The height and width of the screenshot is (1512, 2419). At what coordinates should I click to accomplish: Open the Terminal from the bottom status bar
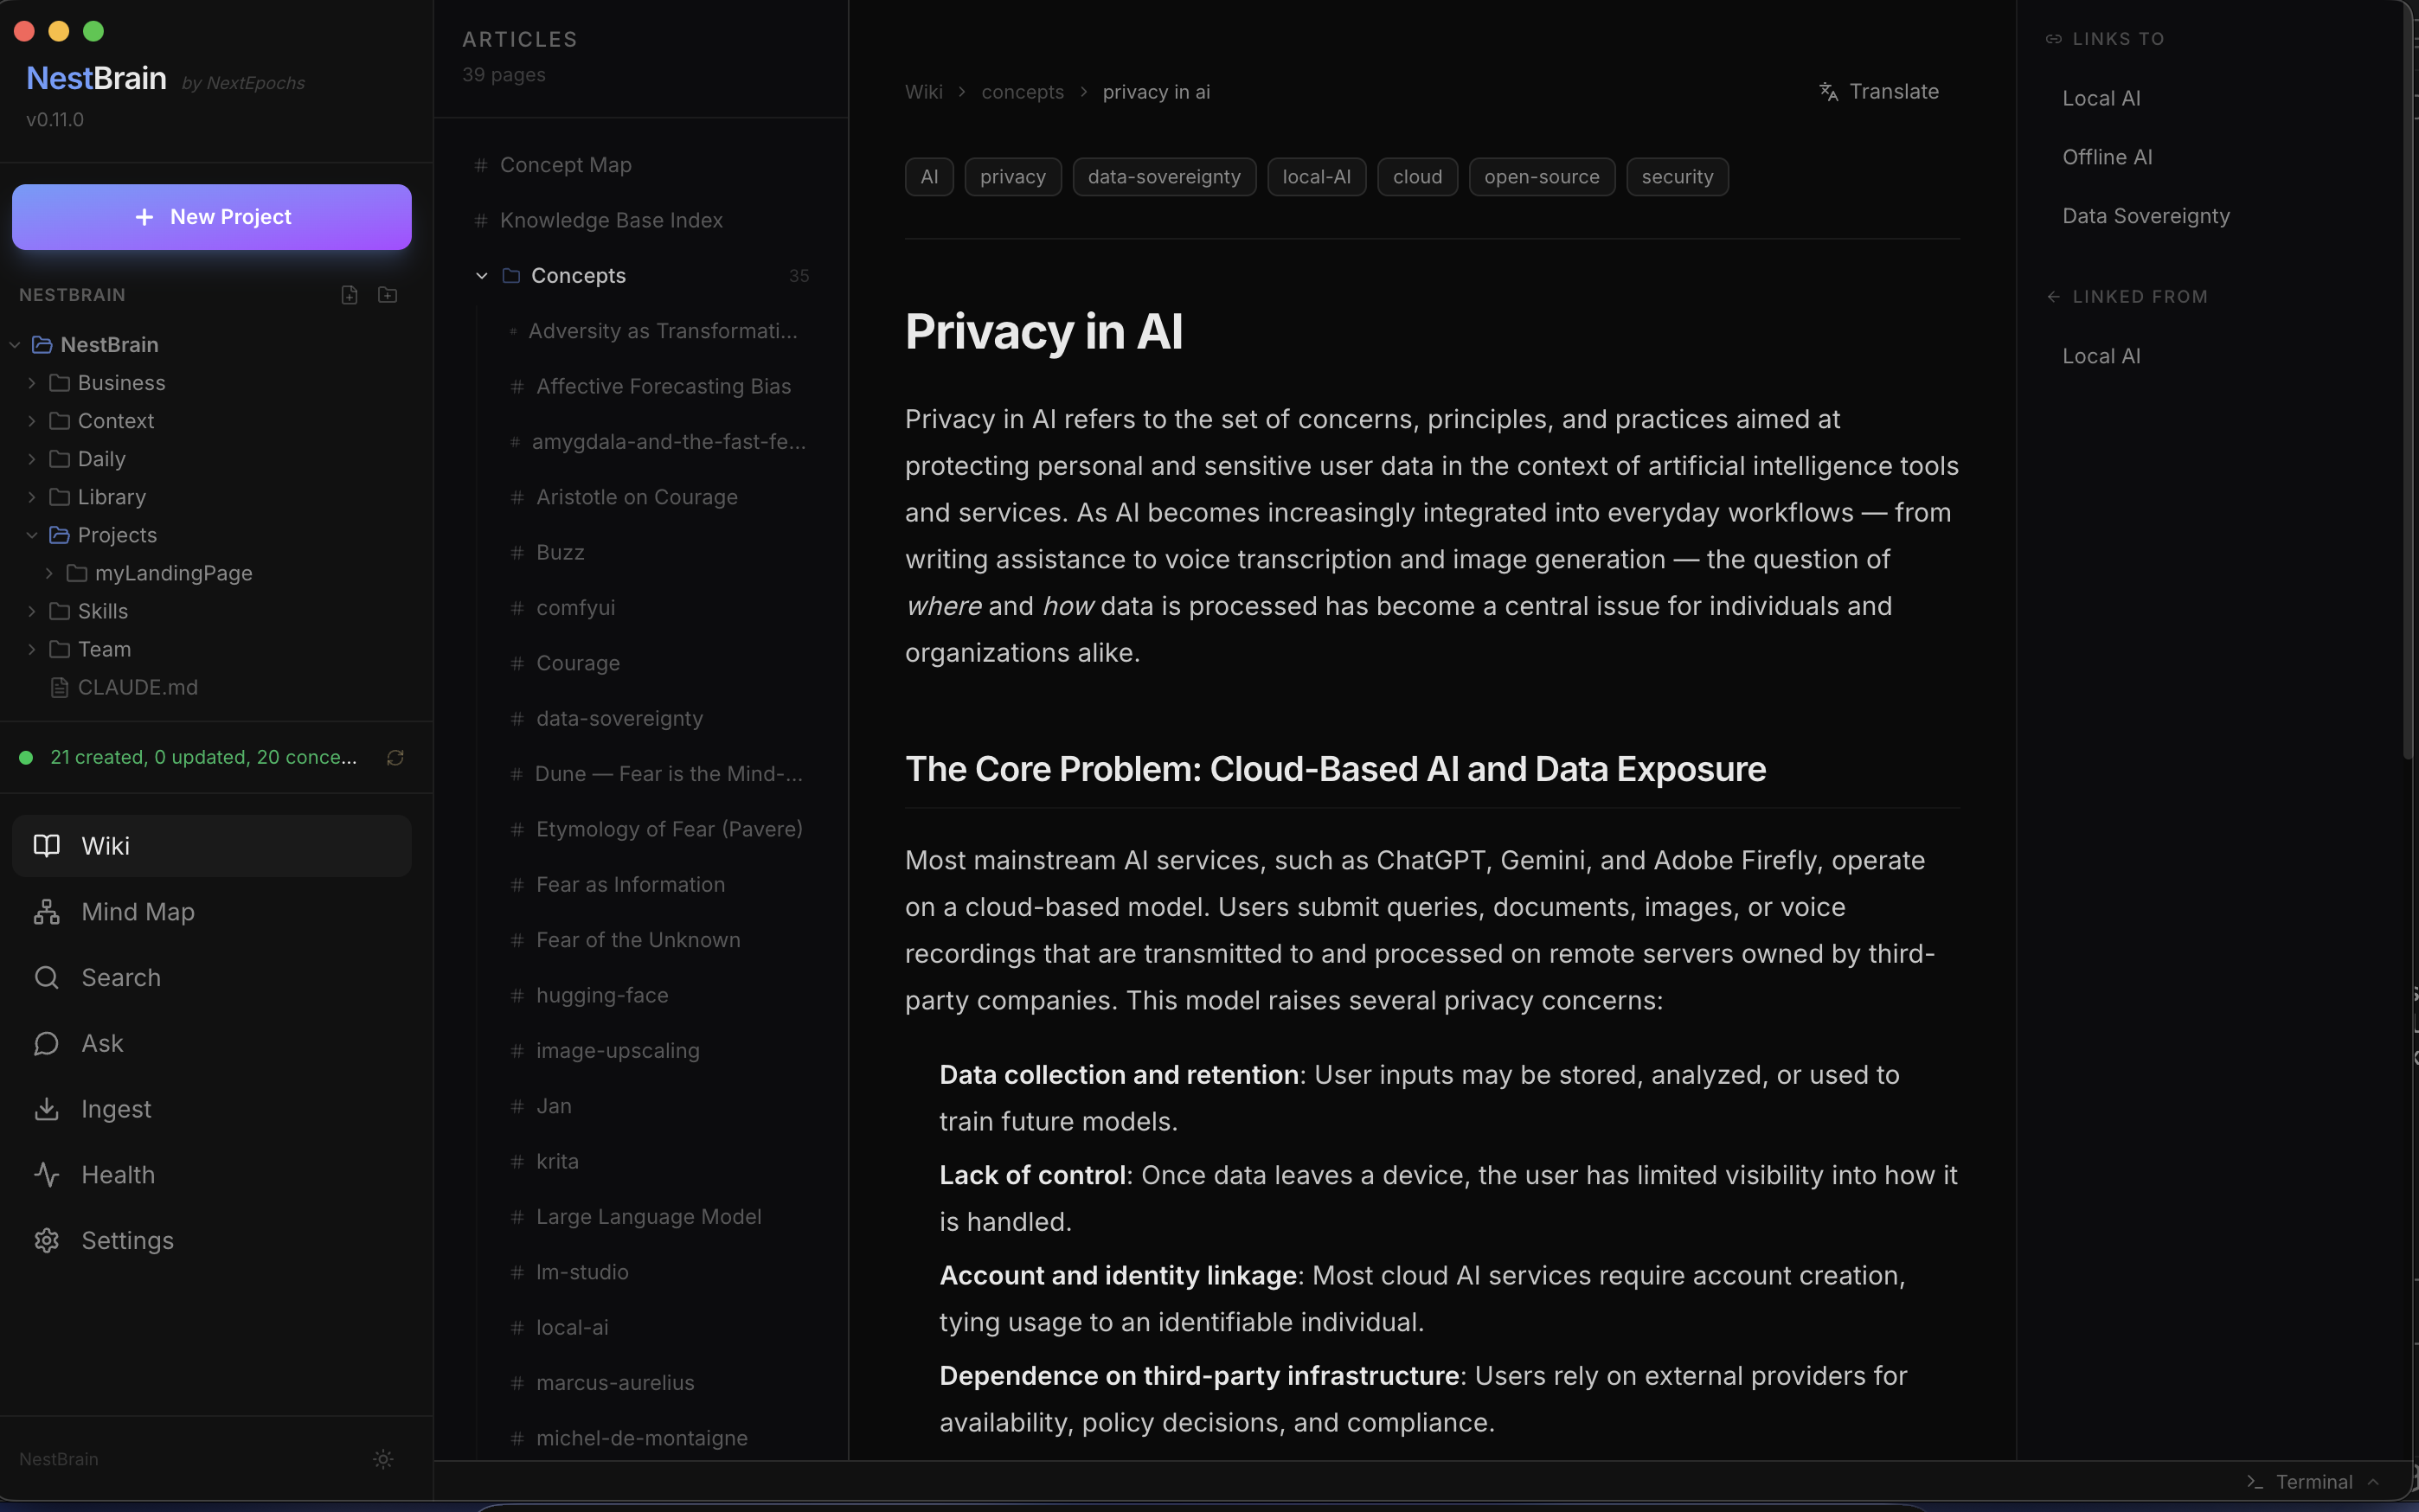click(2313, 1481)
